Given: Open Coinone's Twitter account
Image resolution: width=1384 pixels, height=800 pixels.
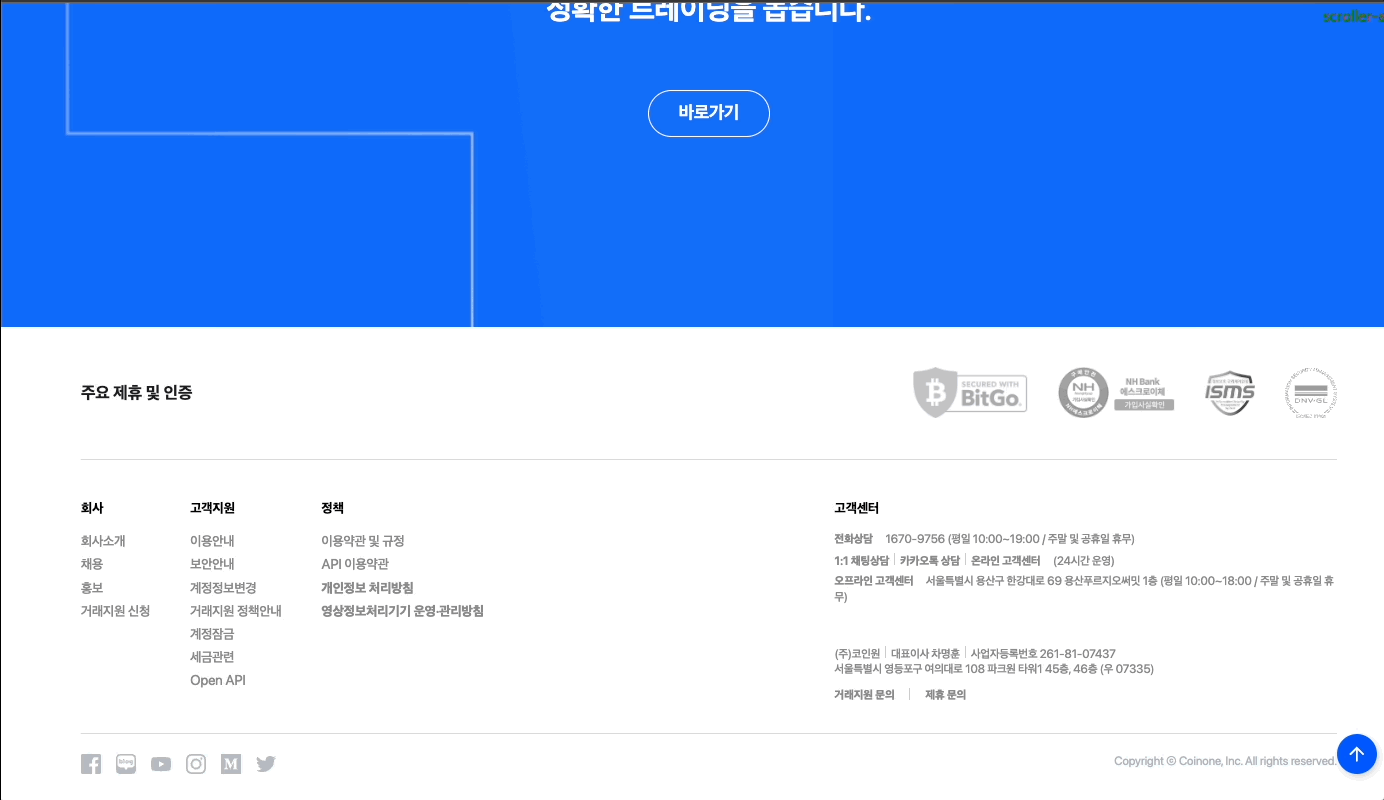Looking at the screenshot, I should click(x=265, y=763).
